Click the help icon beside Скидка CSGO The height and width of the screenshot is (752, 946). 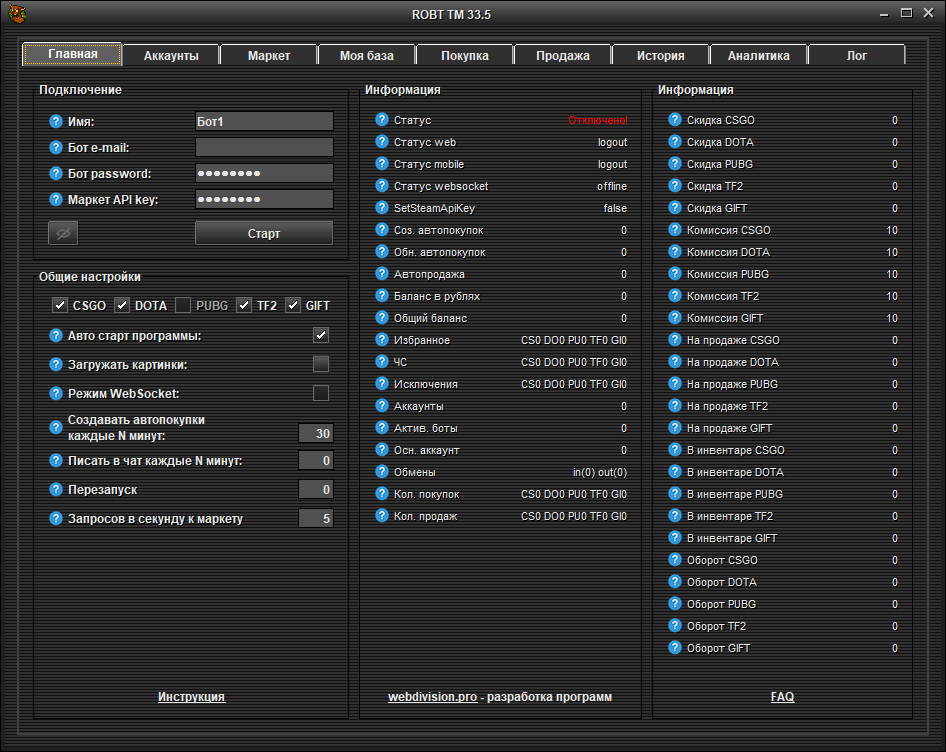674,120
